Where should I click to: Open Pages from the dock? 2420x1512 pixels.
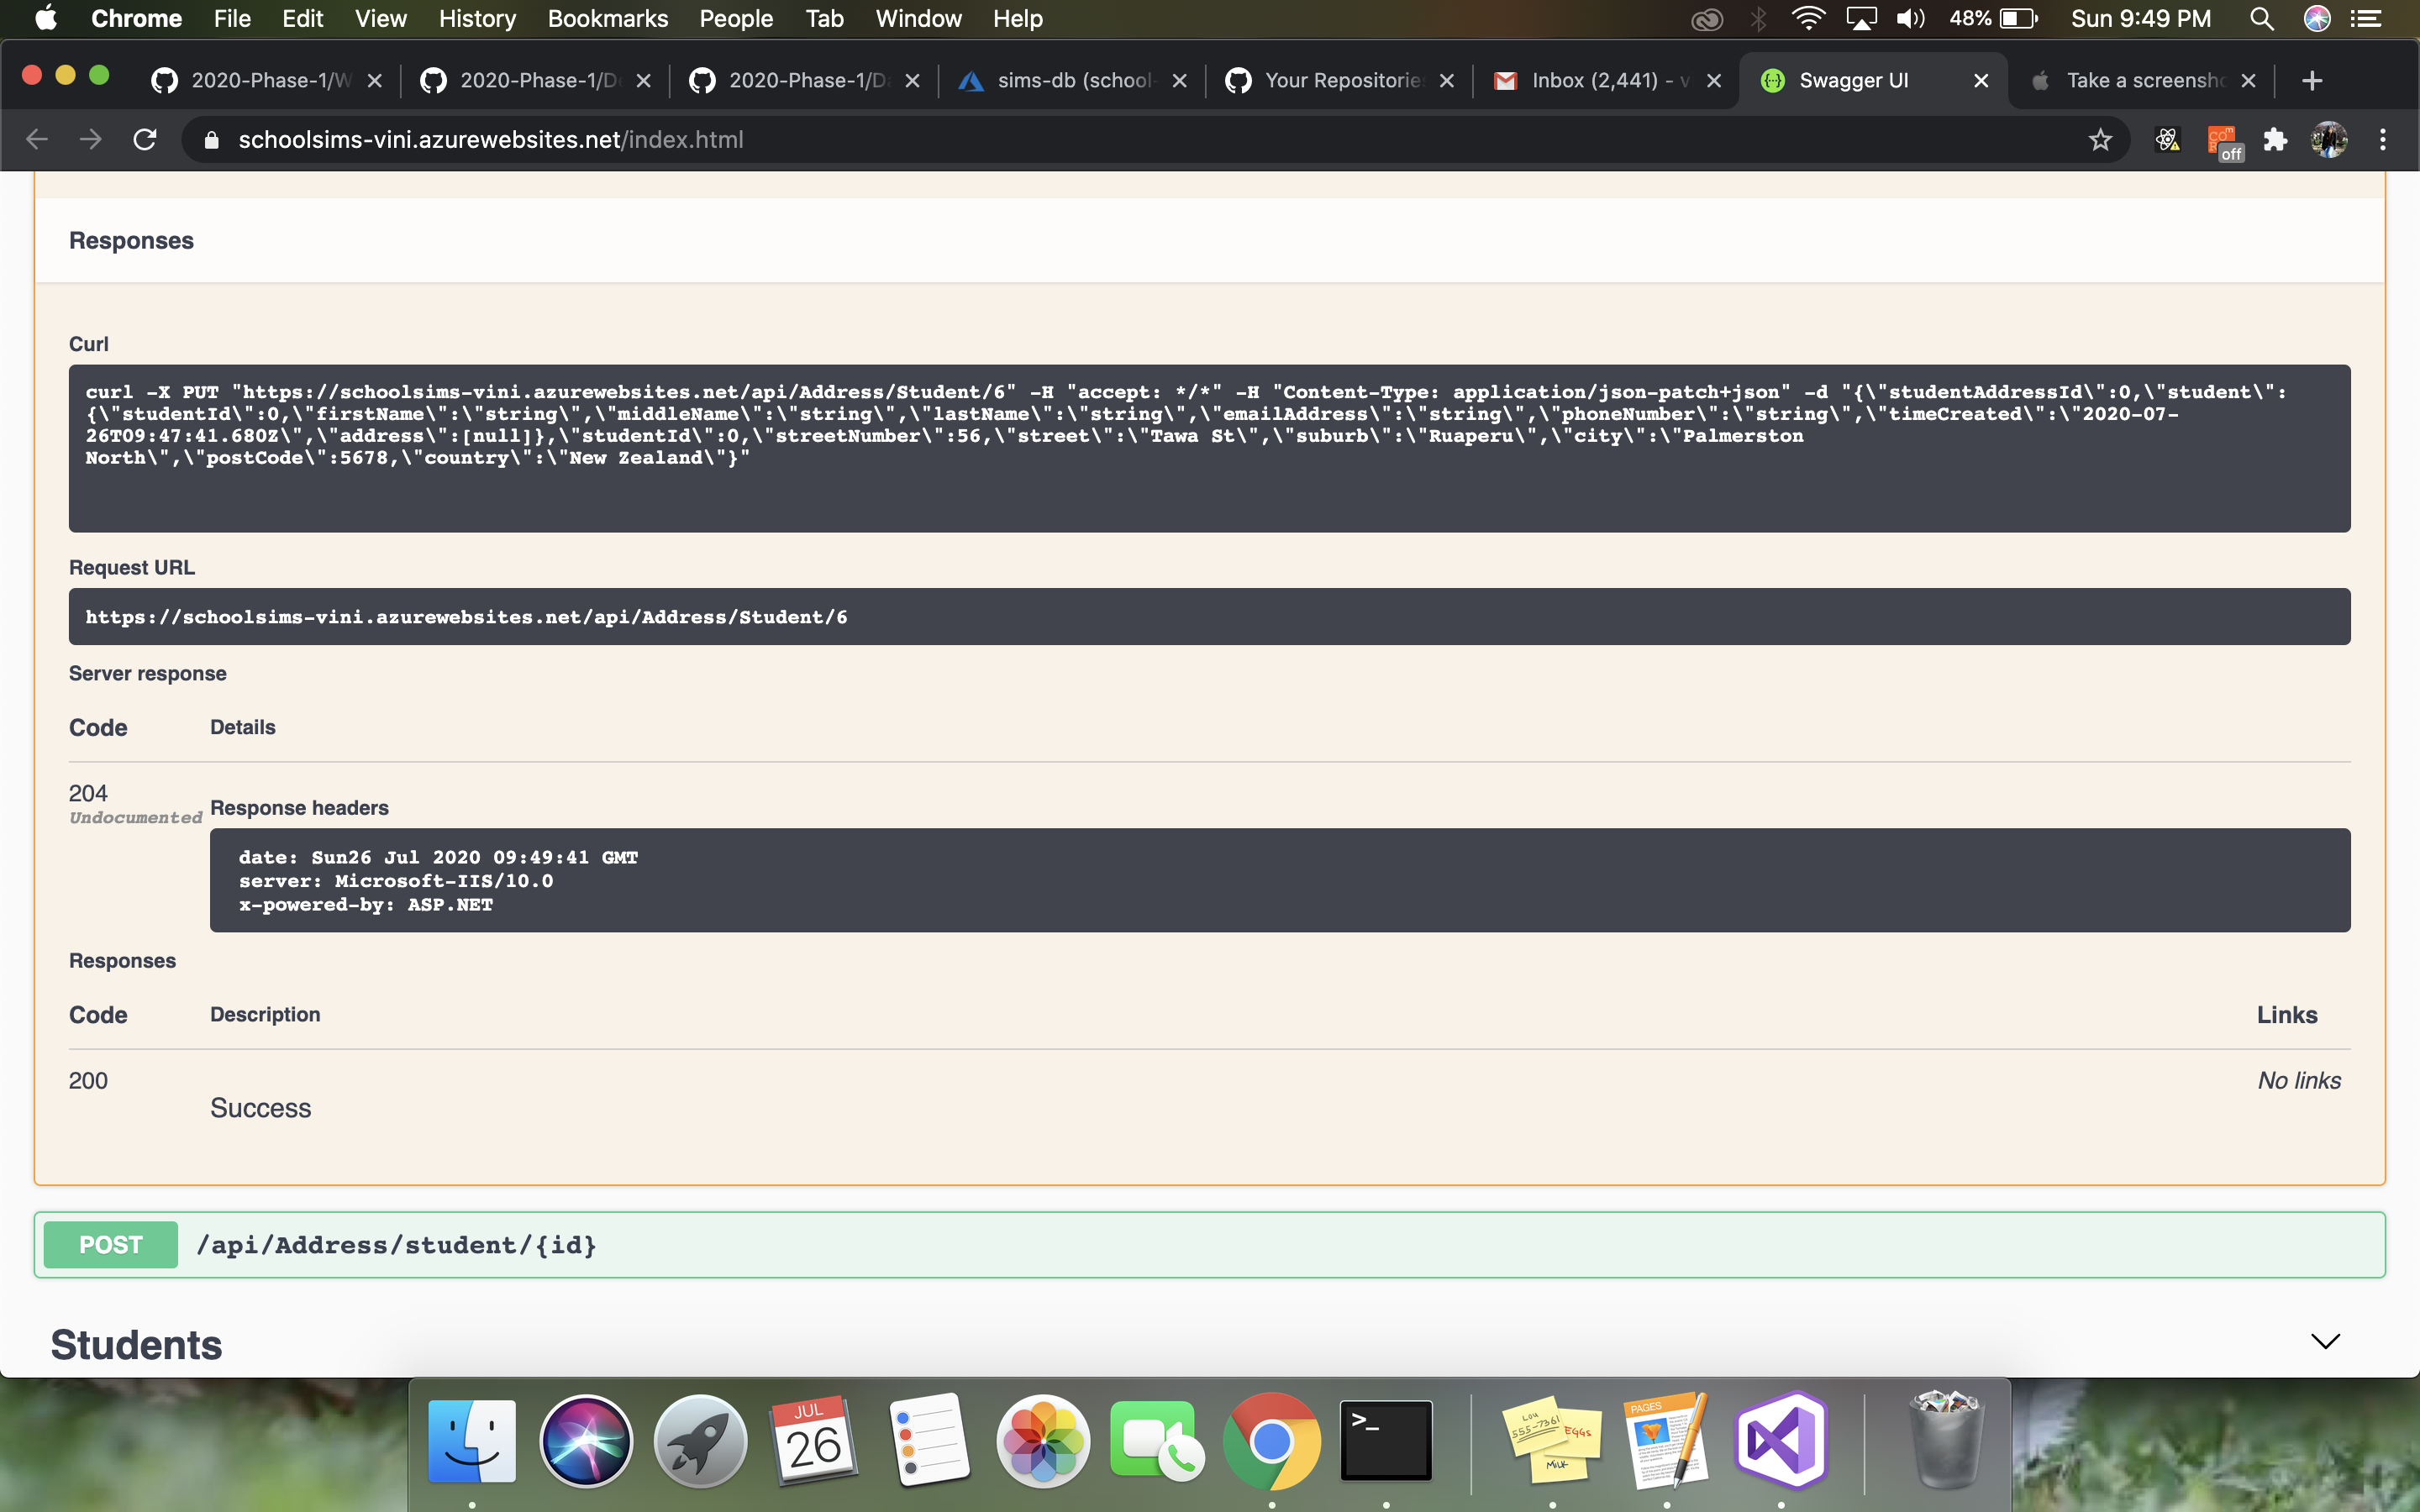click(1667, 1441)
